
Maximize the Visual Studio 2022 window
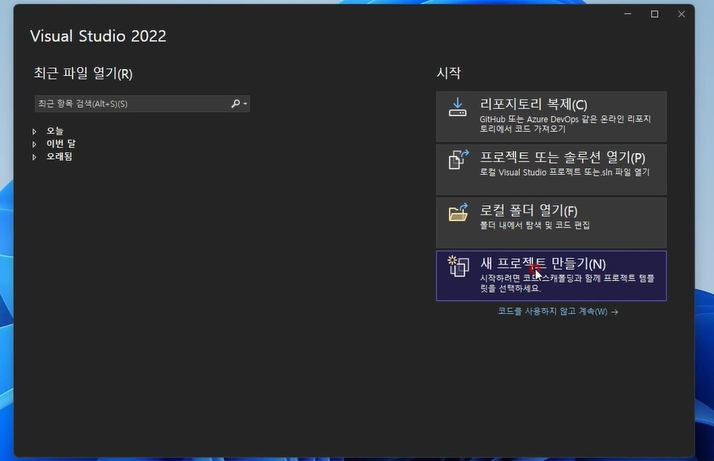(x=654, y=14)
